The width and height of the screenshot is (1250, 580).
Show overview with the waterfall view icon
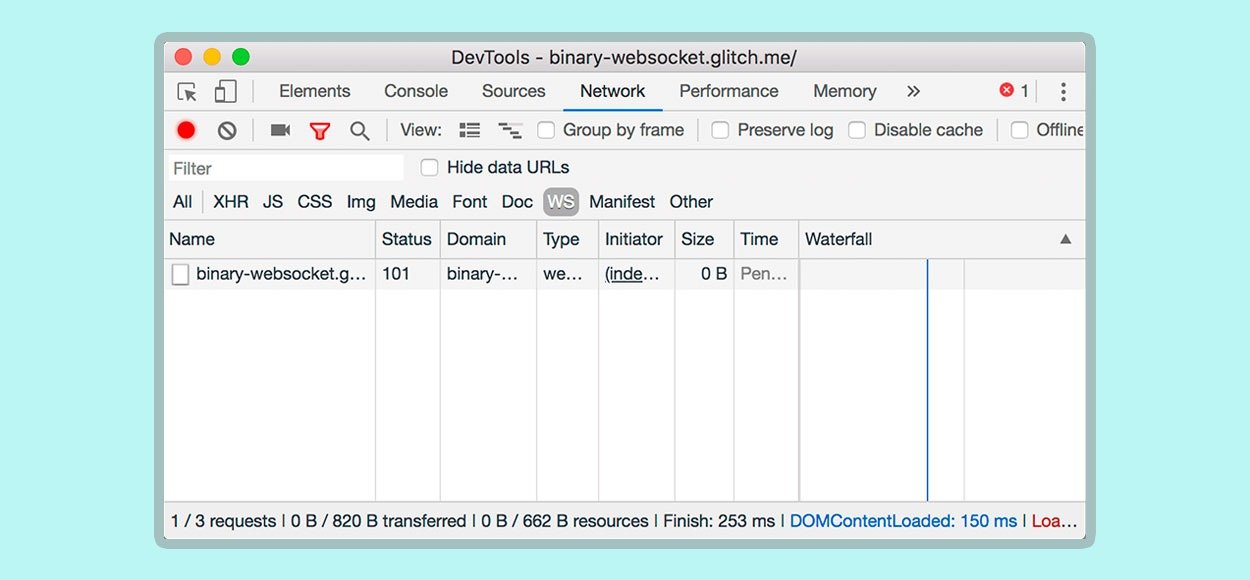[x=510, y=130]
